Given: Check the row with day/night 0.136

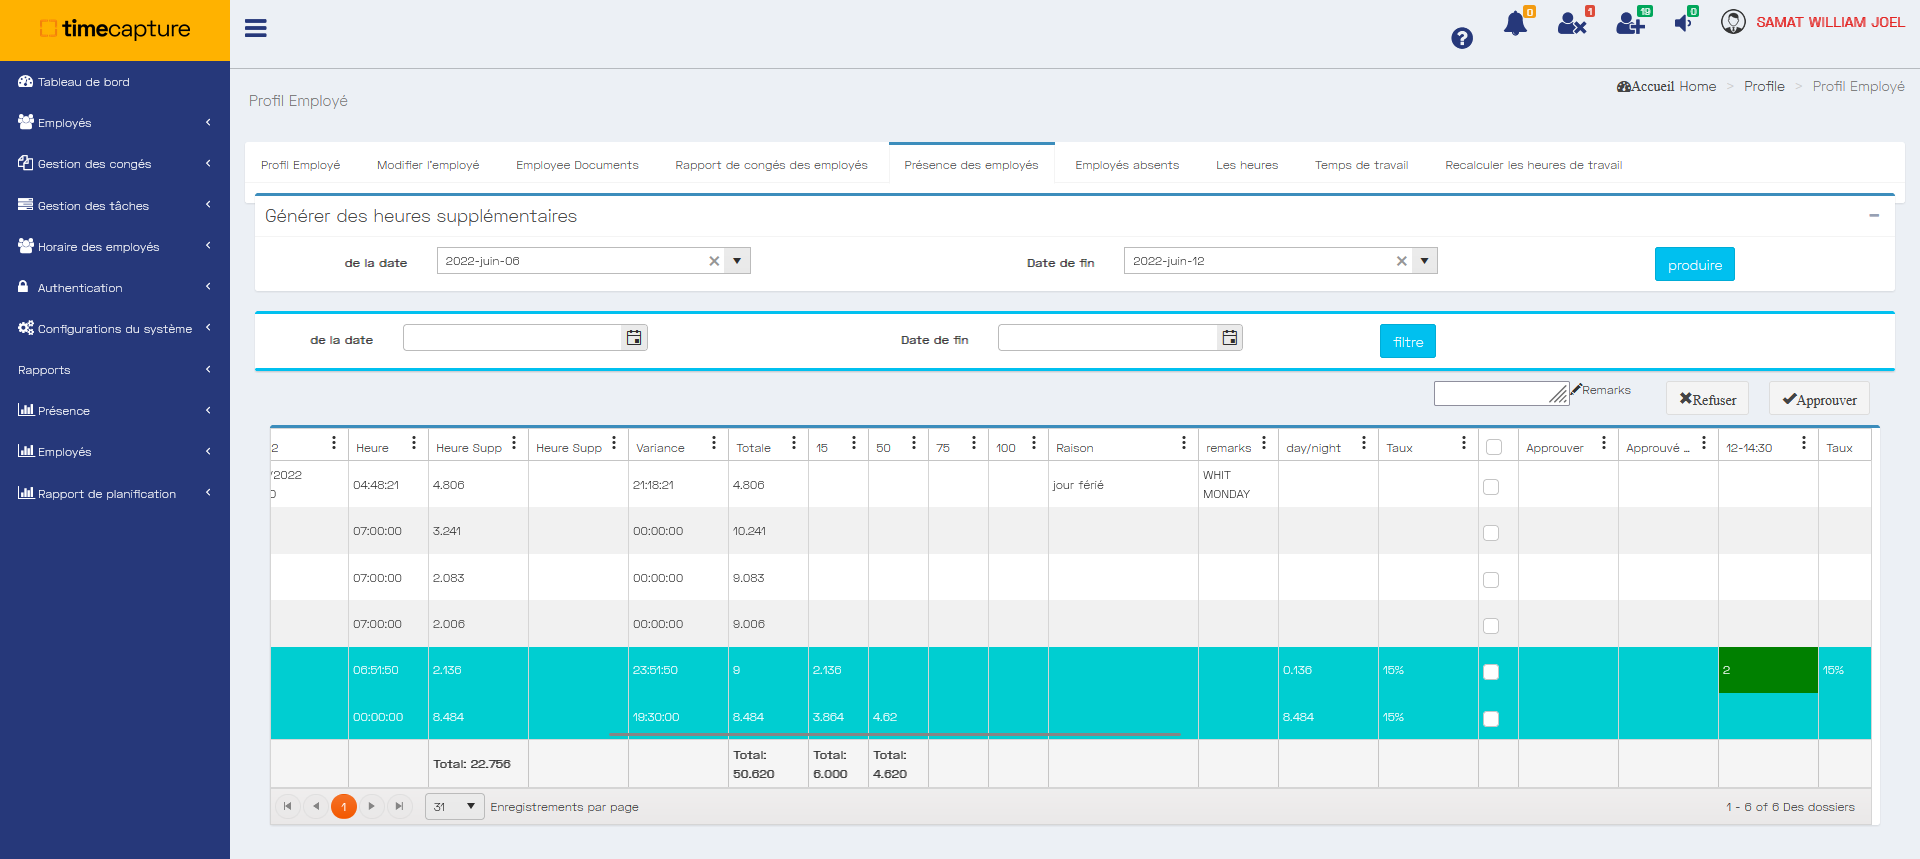Looking at the screenshot, I should 1491,672.
